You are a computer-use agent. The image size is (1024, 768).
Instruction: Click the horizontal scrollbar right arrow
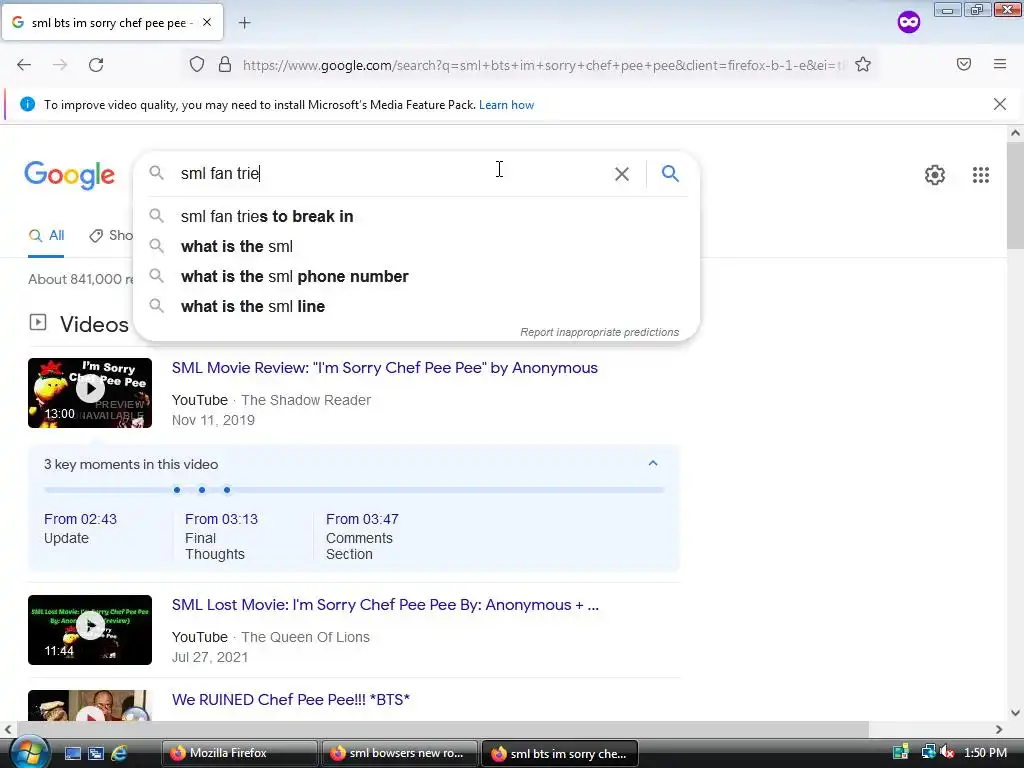pyautogui.click(x=999, y=729)
